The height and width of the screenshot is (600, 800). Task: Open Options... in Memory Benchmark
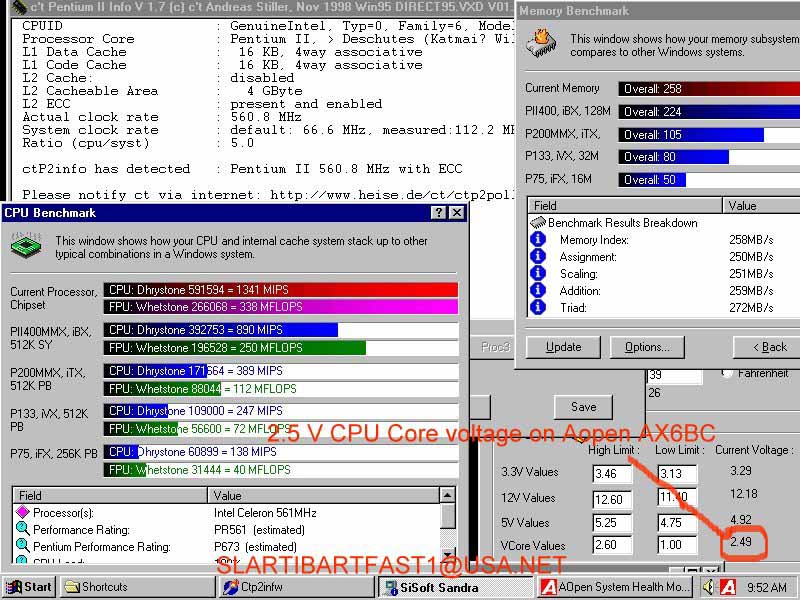click(x=647, y=347)
